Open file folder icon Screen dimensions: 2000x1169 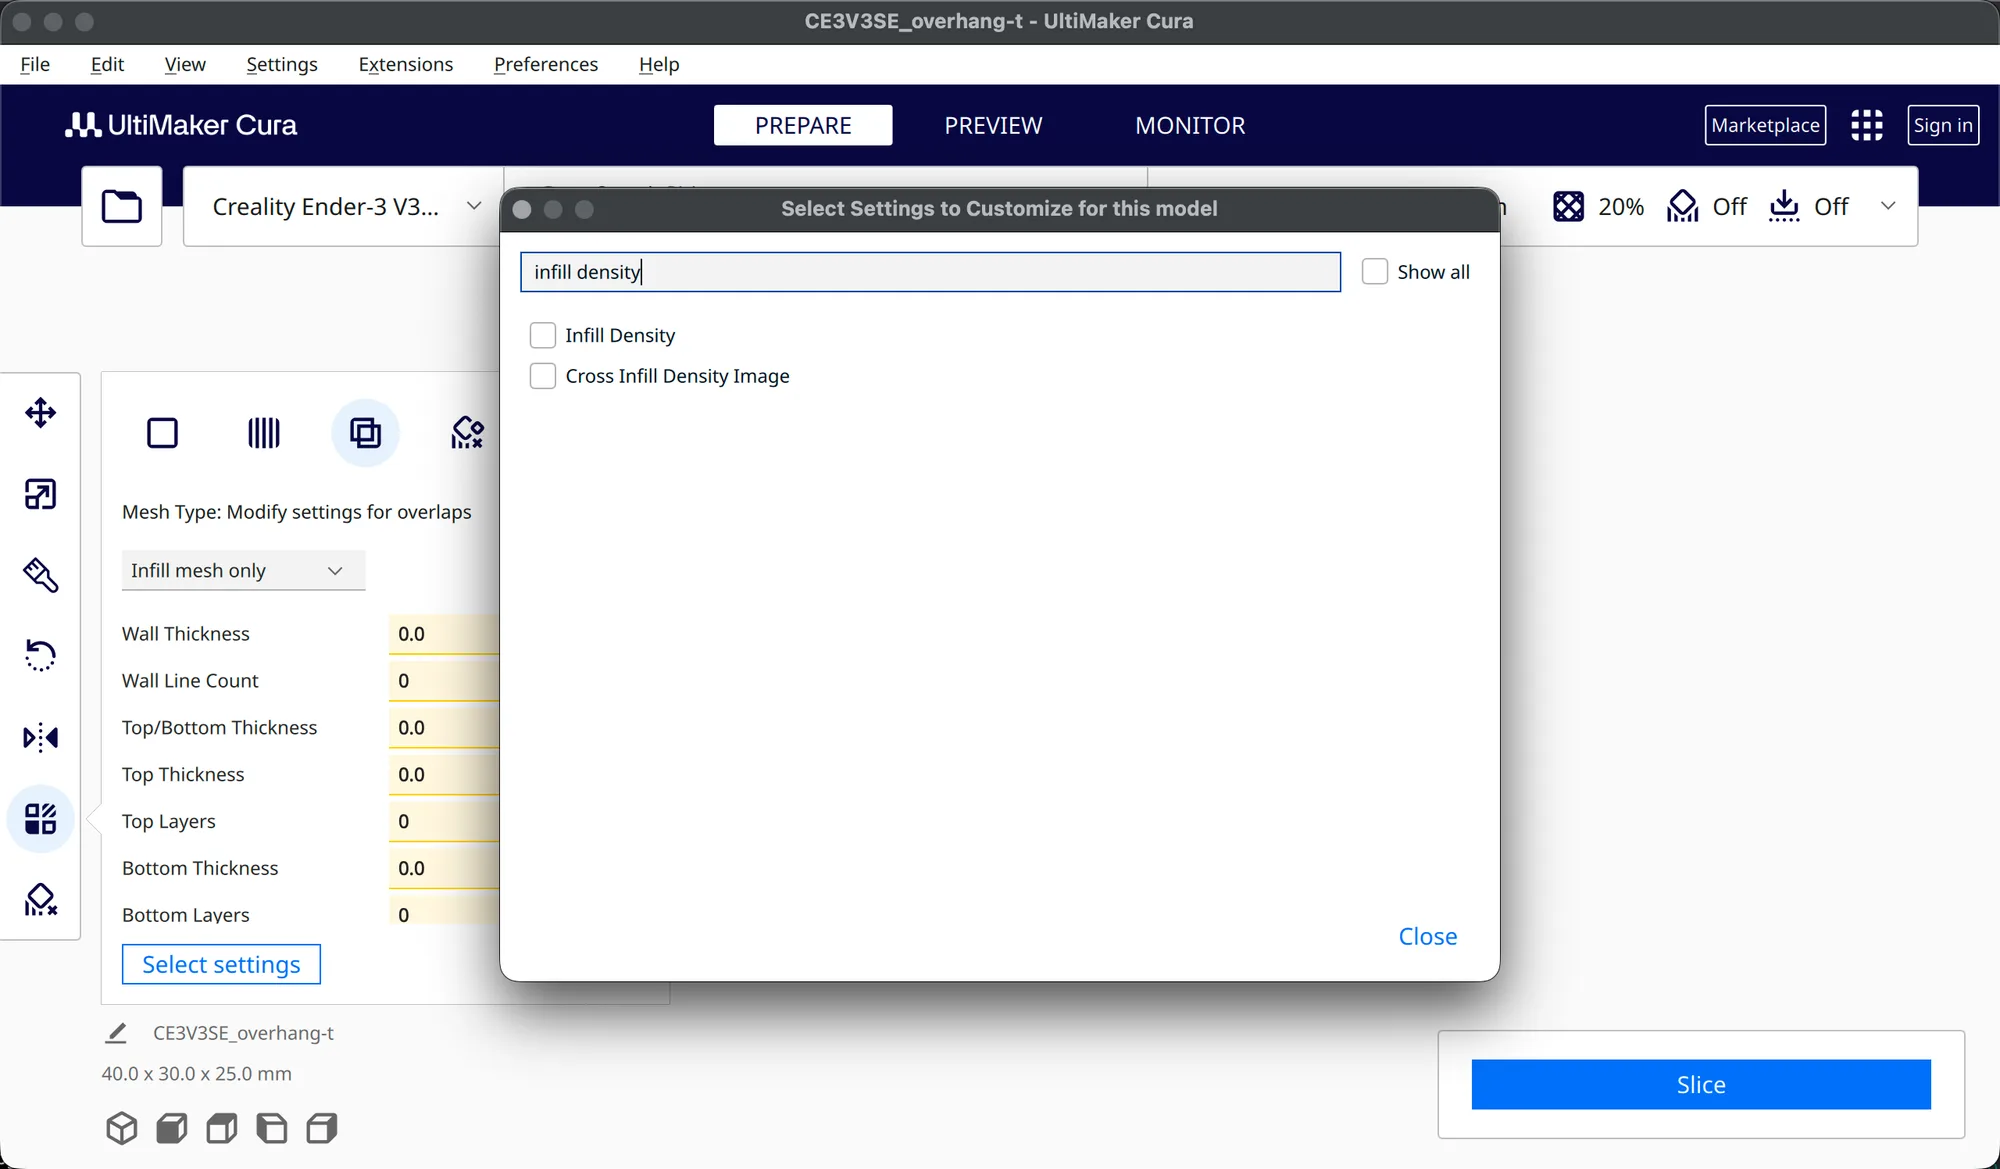[x=122, y=206]
